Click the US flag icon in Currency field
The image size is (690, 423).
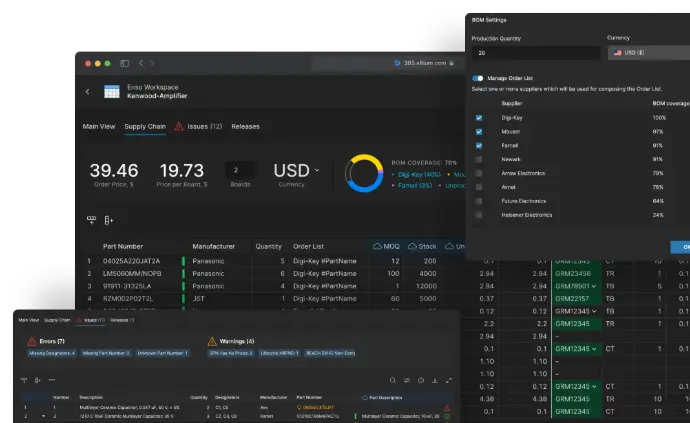pos(617,53)
